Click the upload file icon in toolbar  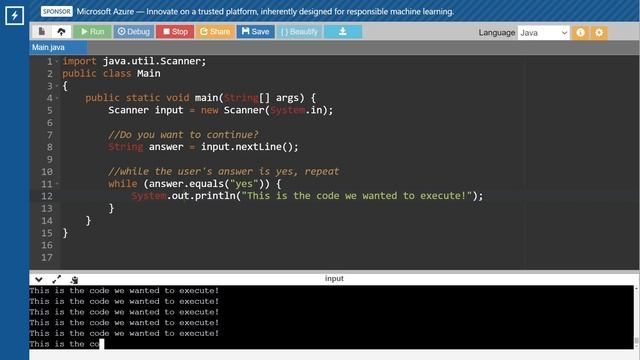(x=61, y=31)
